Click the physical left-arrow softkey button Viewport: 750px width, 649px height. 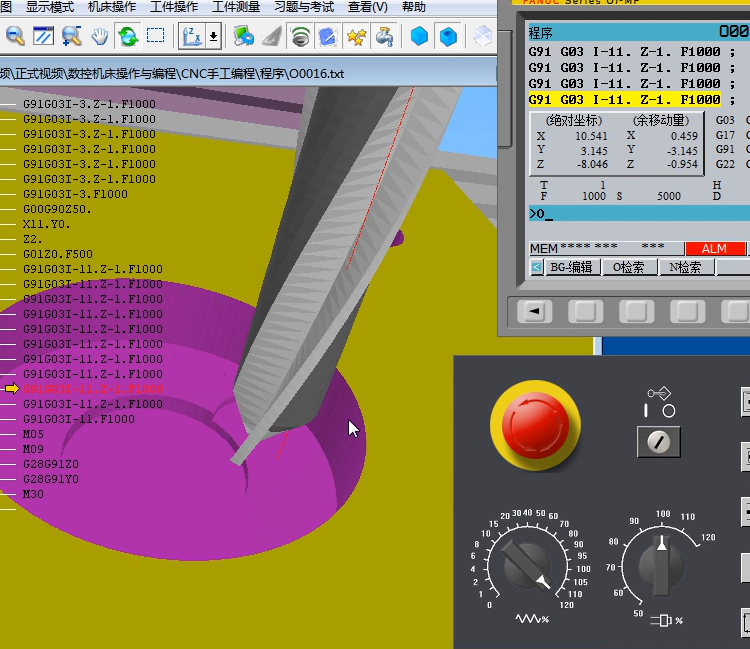[535, 311]
